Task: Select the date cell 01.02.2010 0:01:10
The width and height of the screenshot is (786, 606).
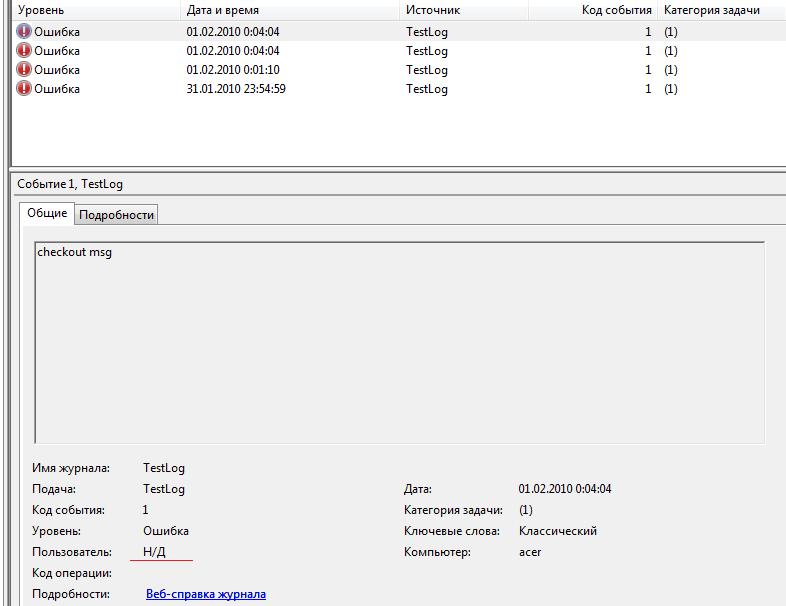Action: [233, 70]
